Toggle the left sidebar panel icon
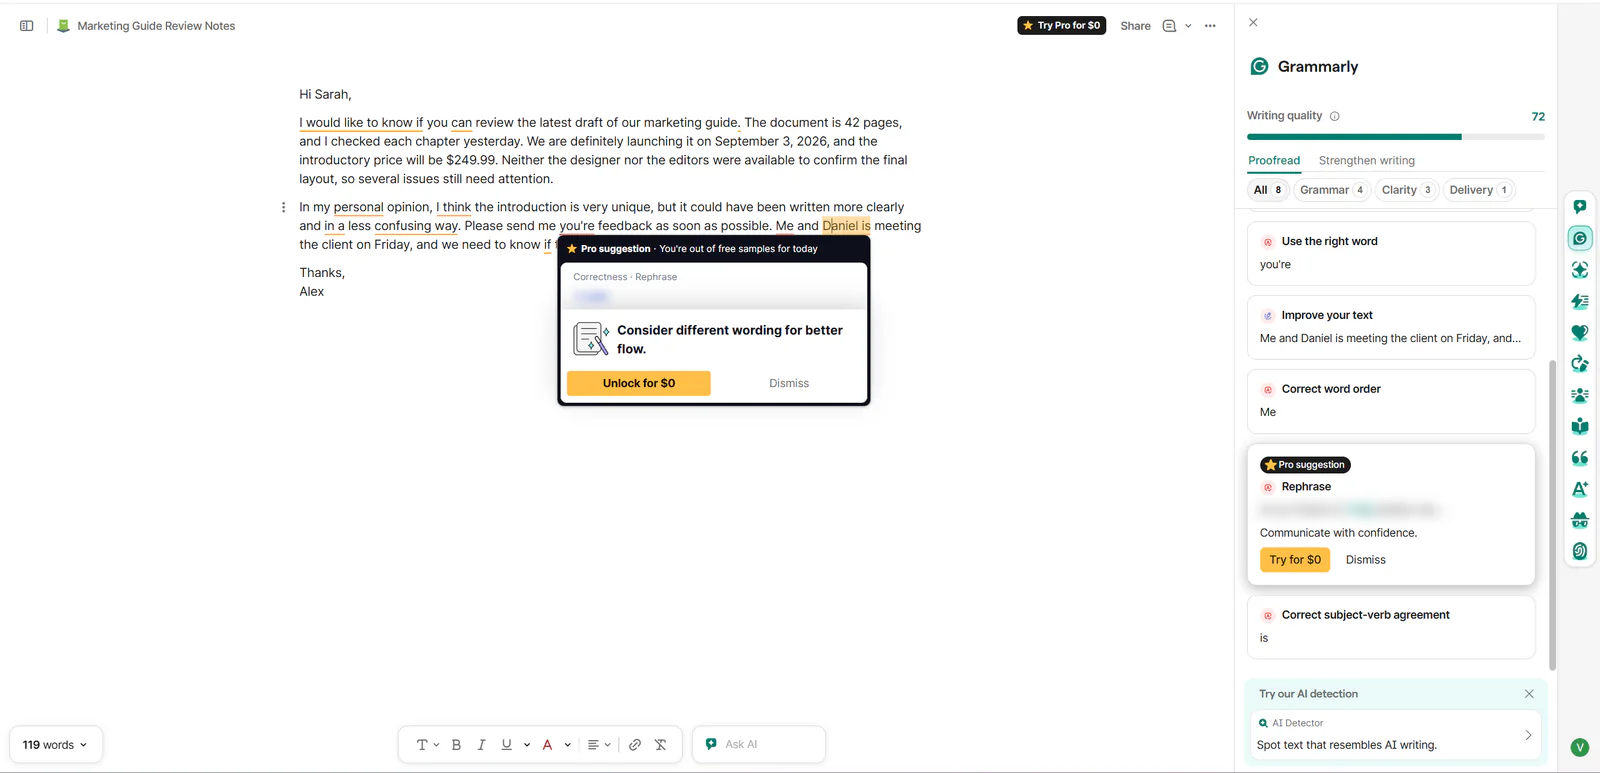 point(27,26)
